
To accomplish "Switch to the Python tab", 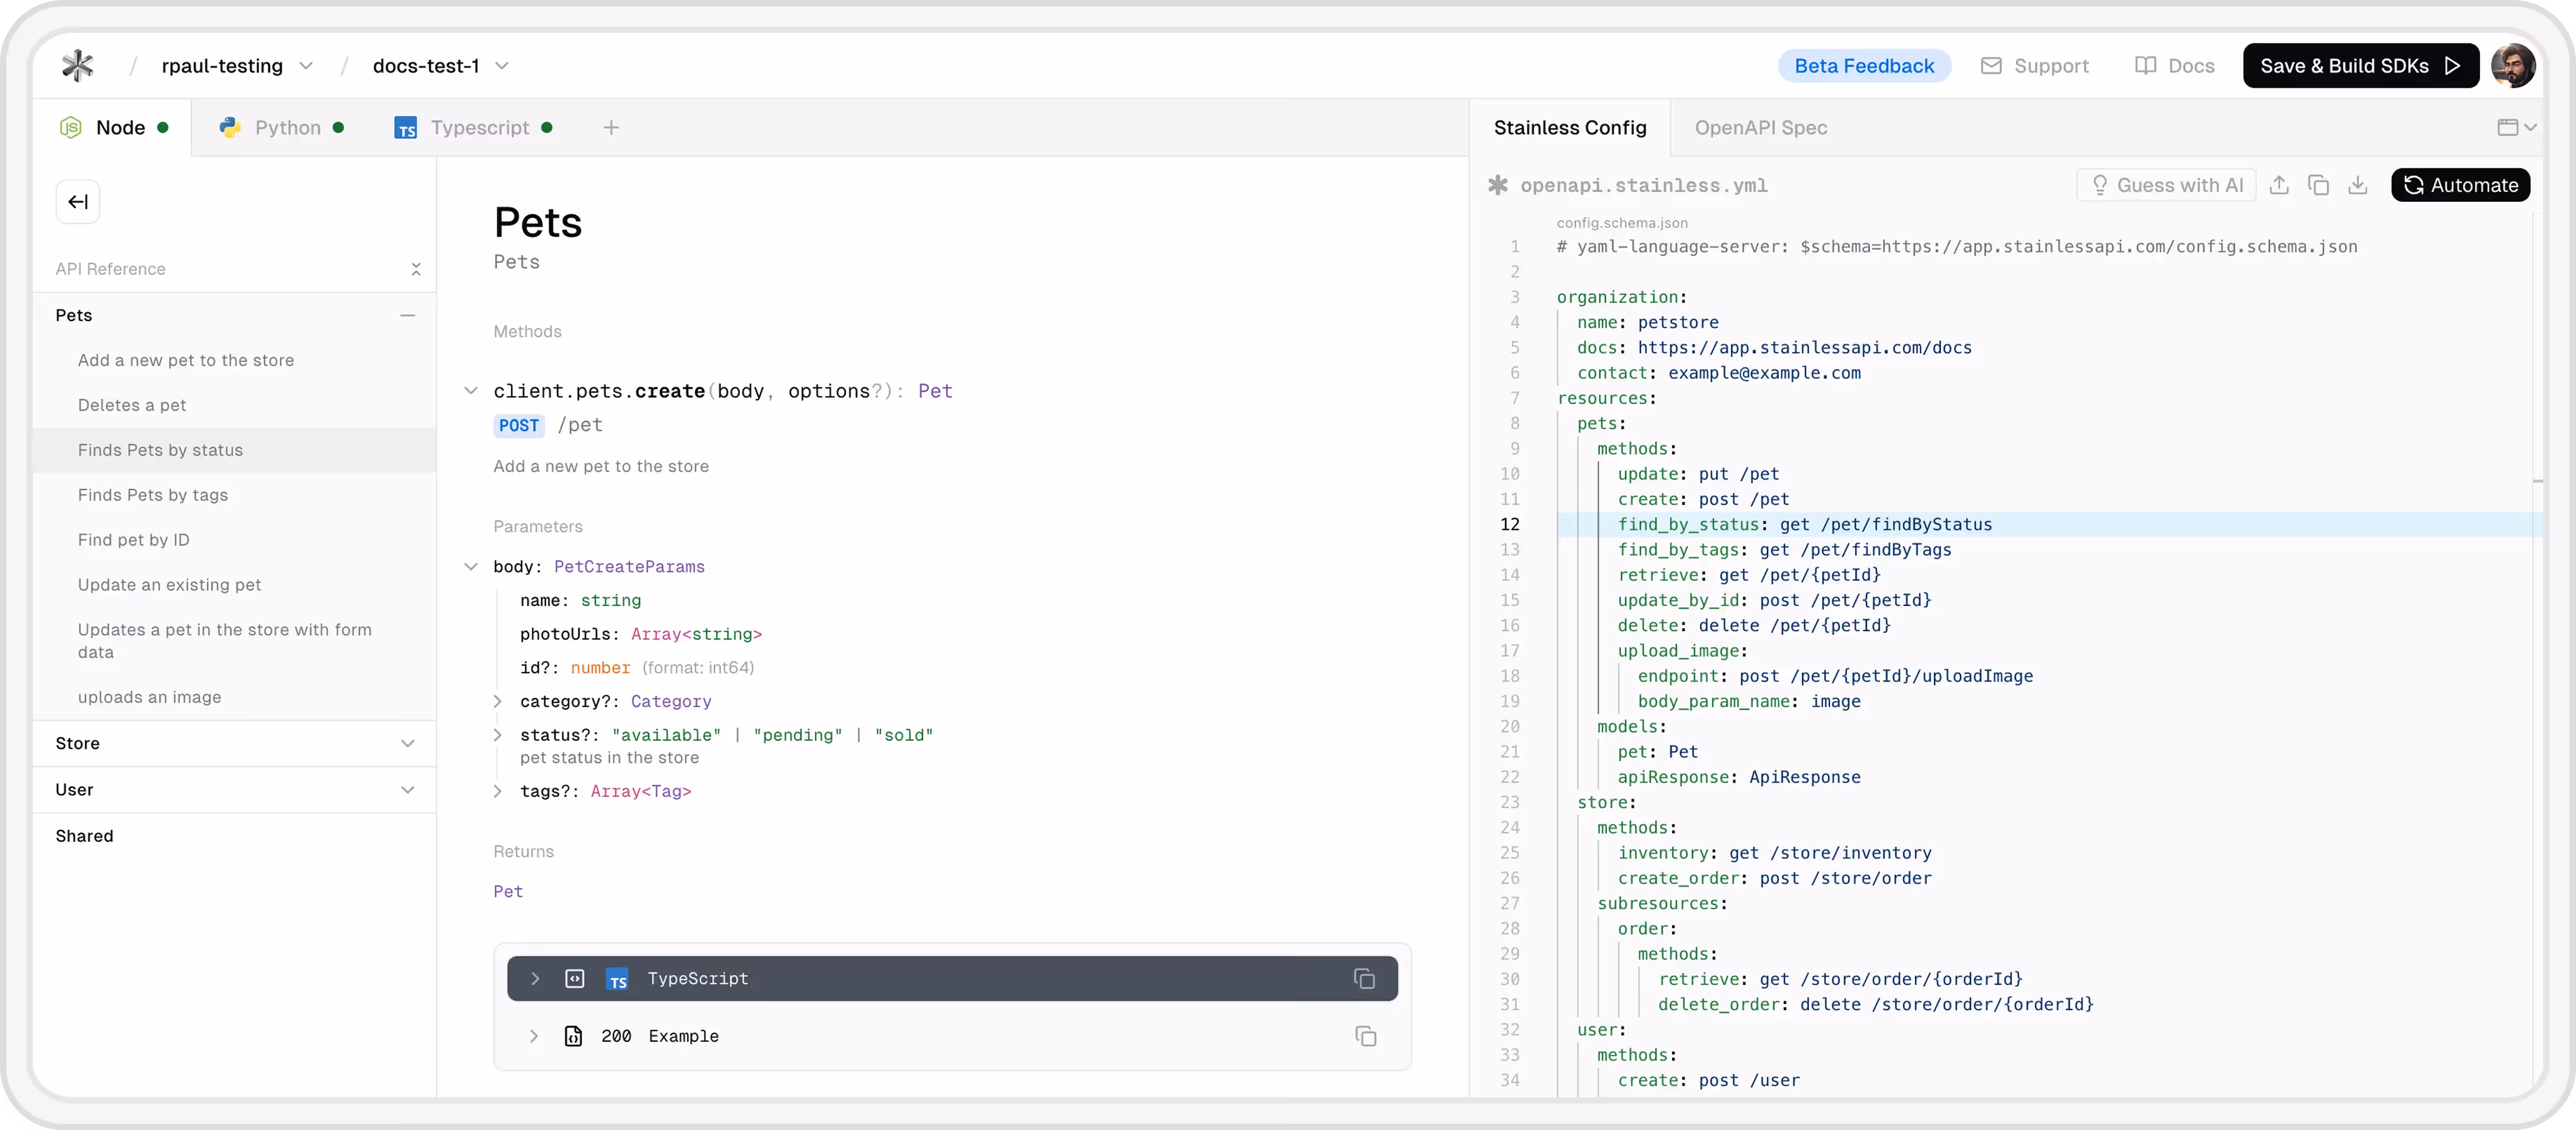I will [x=282, y=128].
